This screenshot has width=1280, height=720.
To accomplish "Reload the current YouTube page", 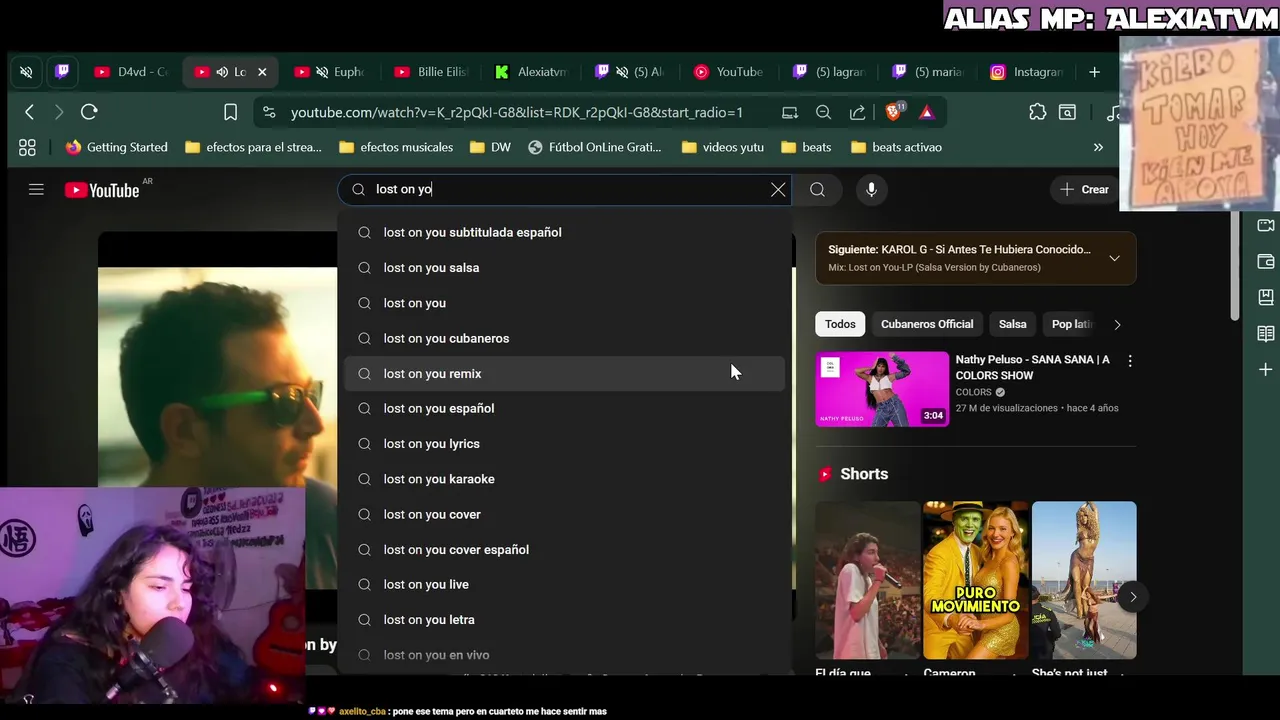I will pyautogui.click(x=89, y=112).
